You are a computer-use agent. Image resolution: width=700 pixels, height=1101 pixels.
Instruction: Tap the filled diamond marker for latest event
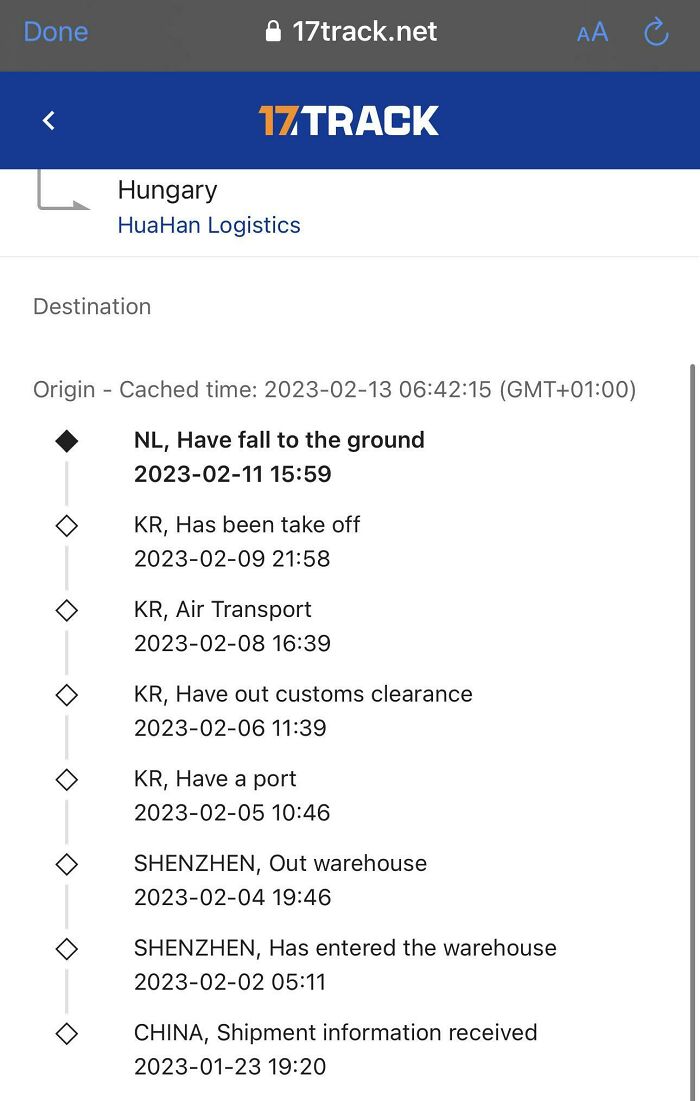click(x=66, y=441)
